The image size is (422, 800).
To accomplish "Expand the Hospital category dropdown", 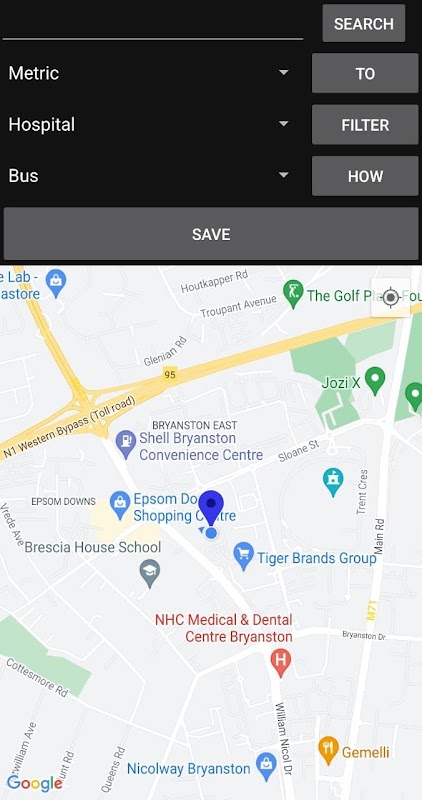I will click(150, 124).
